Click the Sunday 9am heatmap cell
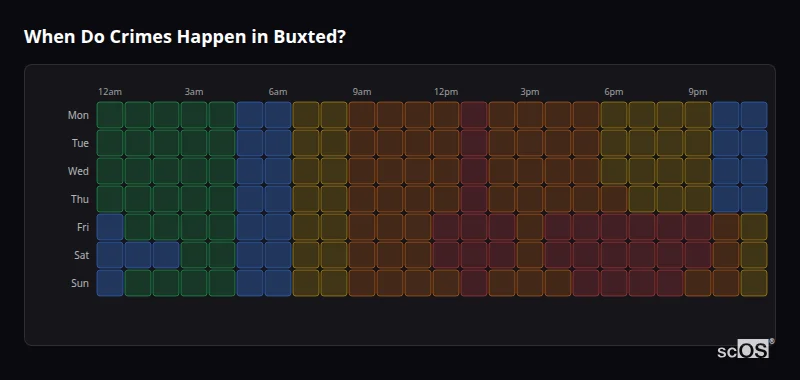This screenshot has height=380, width=800. point(362,283)
